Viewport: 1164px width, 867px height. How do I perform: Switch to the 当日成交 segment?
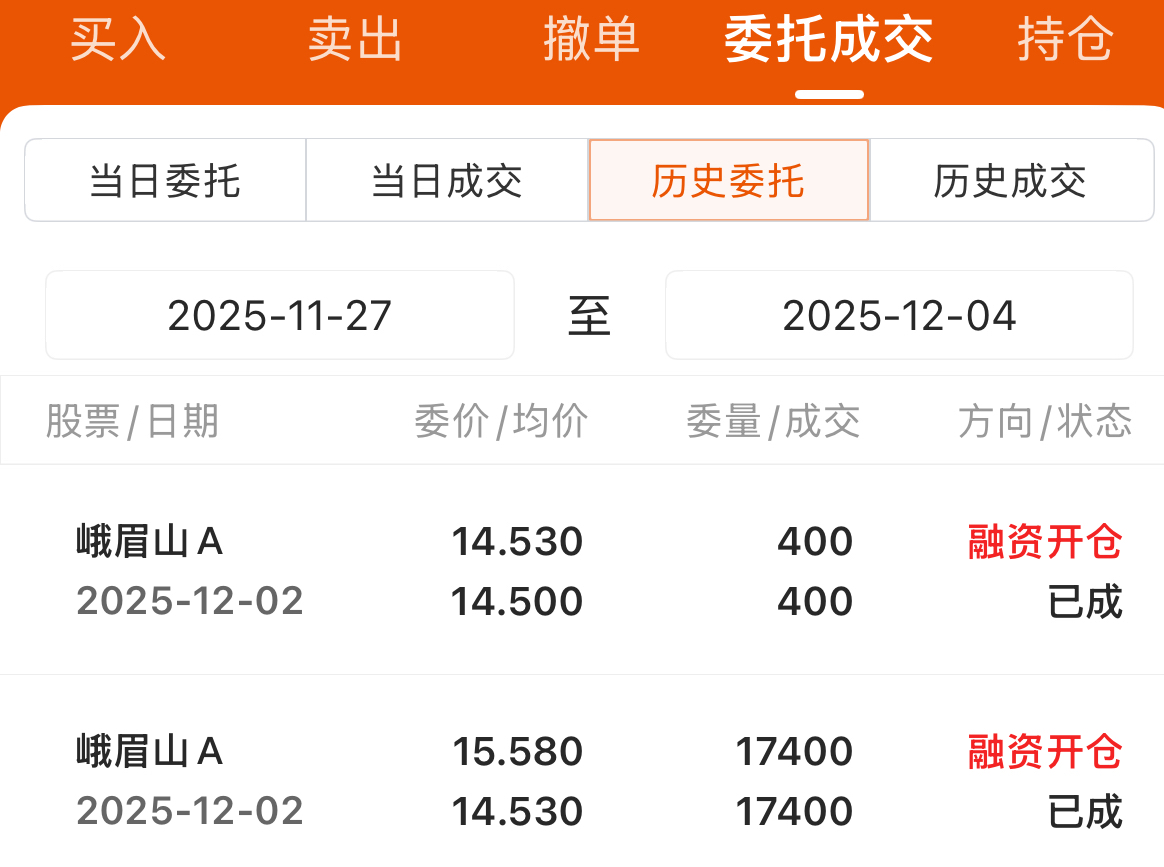(447, 181)
